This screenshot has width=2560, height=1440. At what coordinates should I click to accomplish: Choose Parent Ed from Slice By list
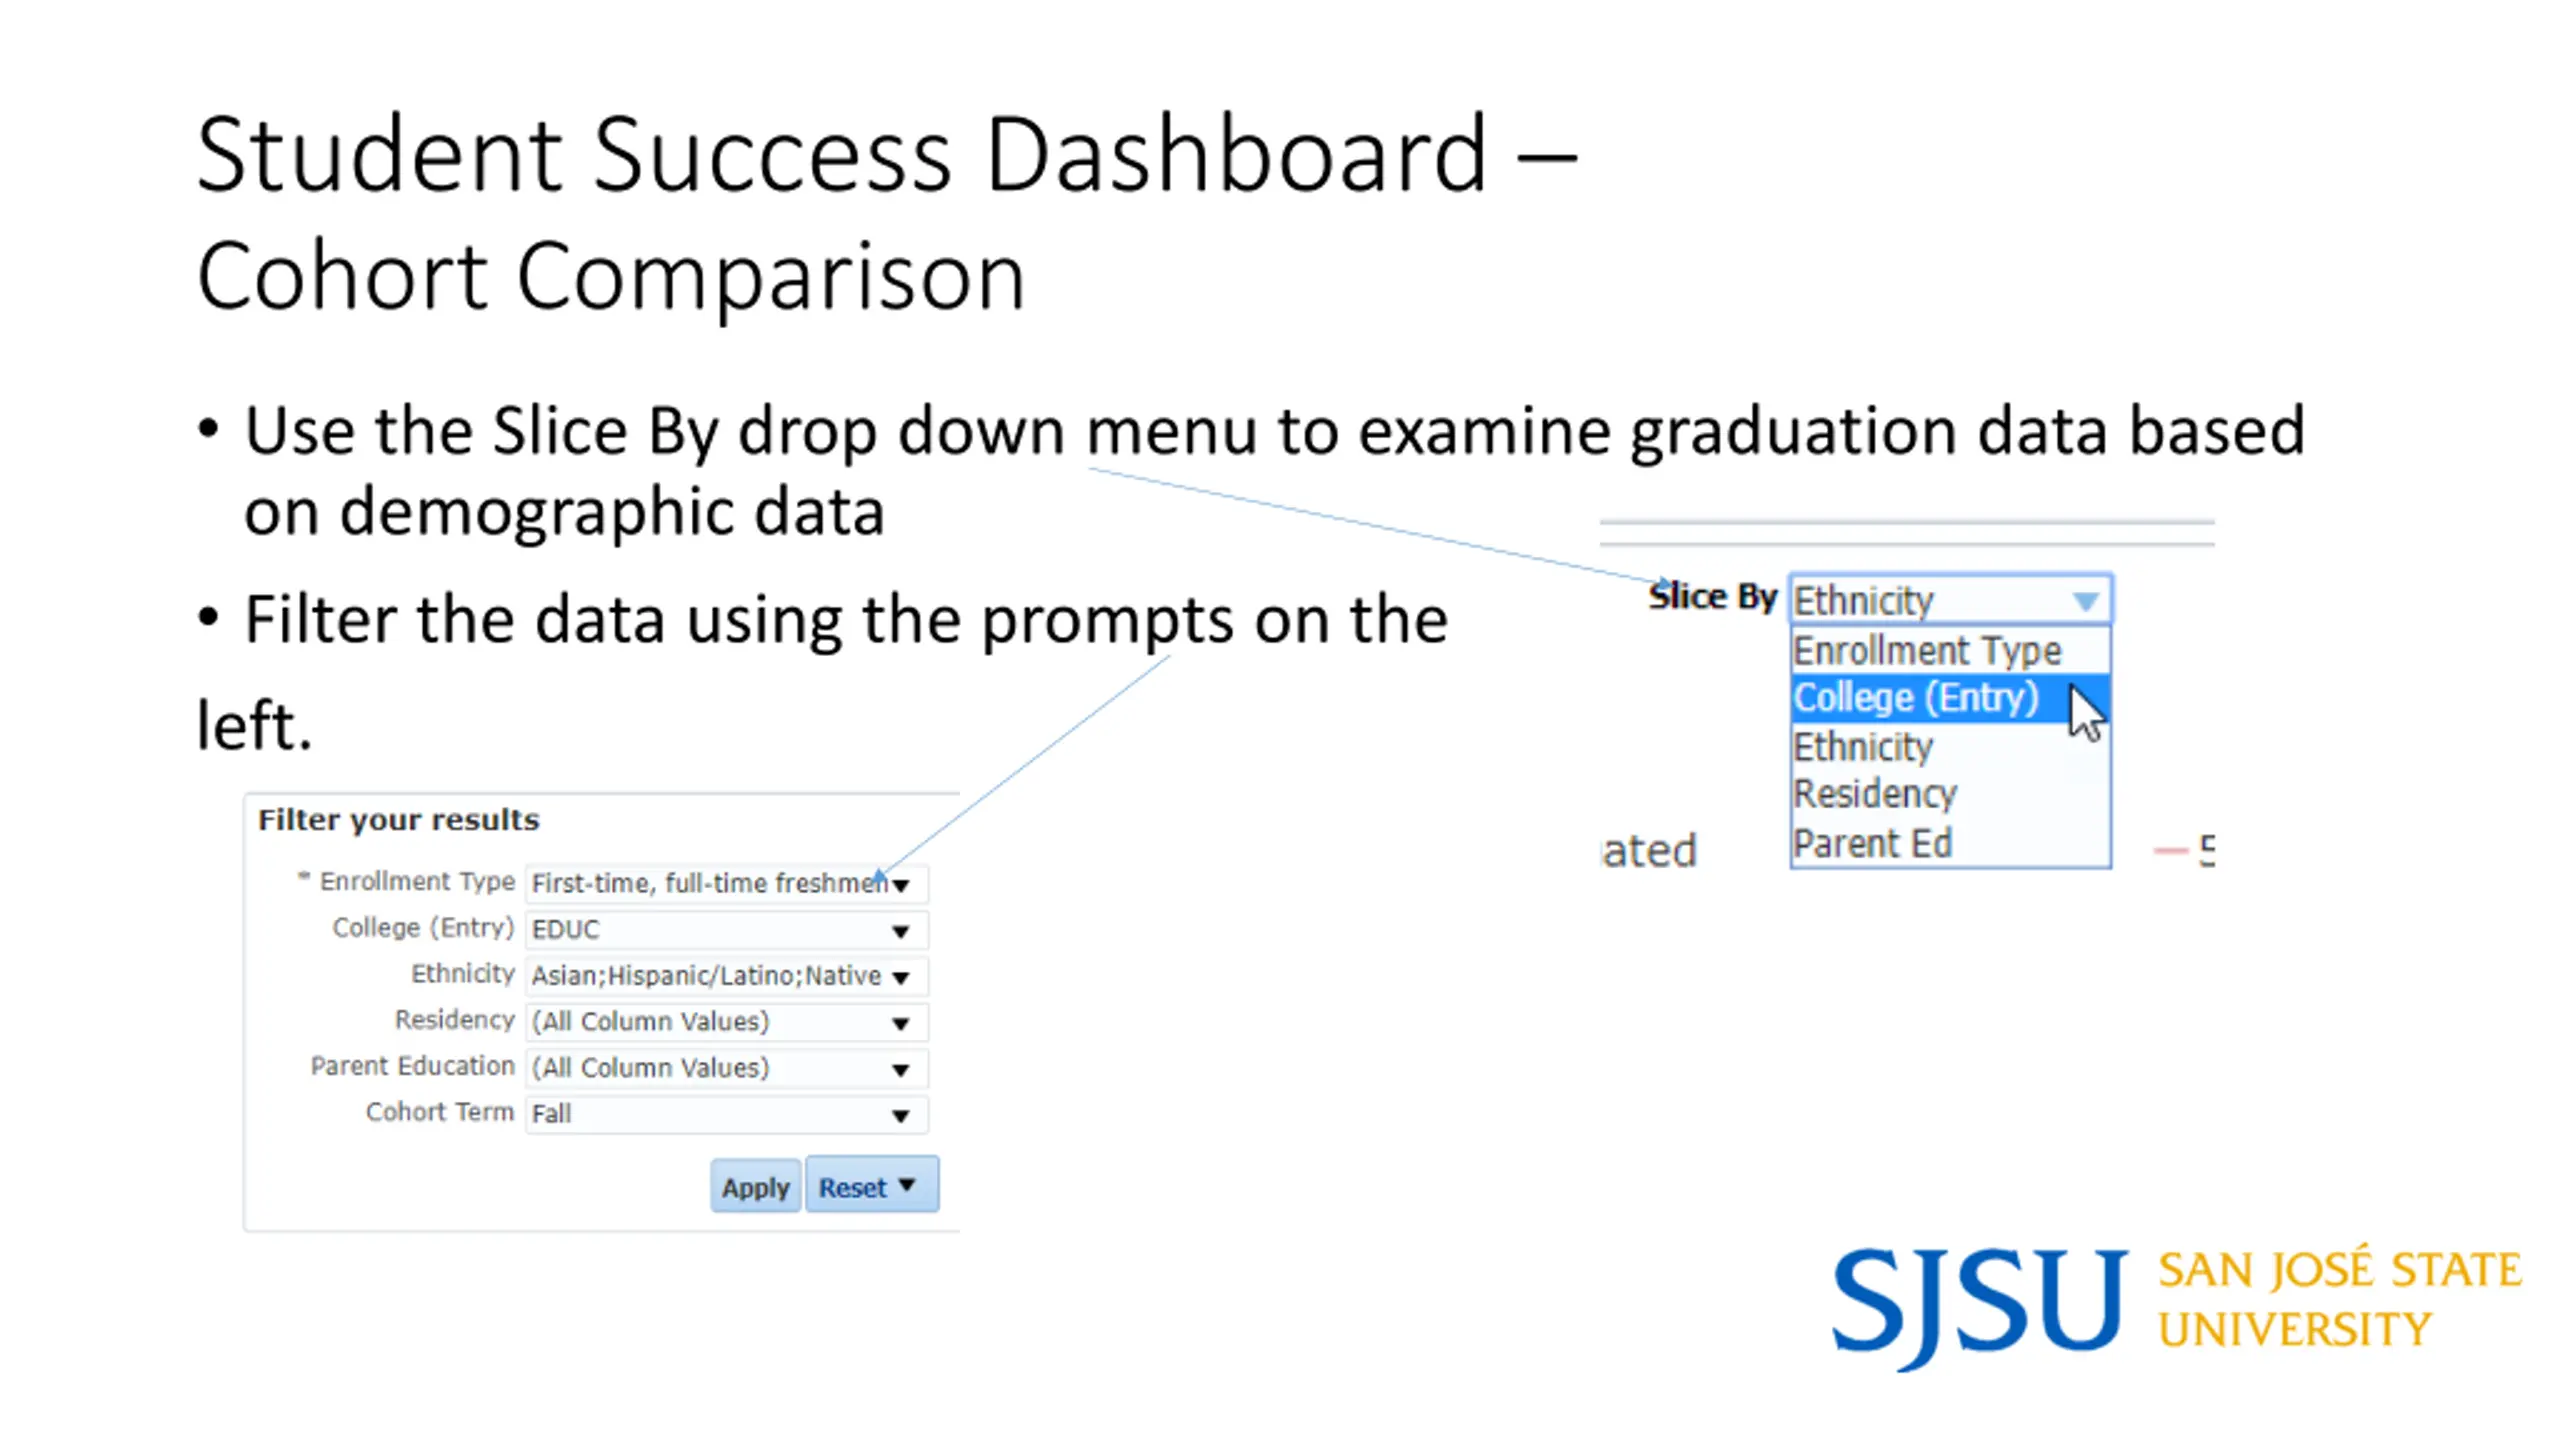1949,842
